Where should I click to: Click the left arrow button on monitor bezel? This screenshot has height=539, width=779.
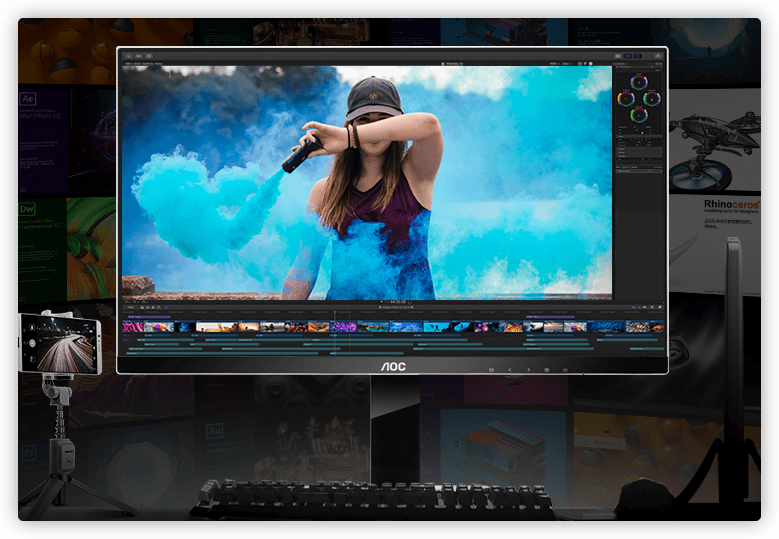(x=510, y=370)
